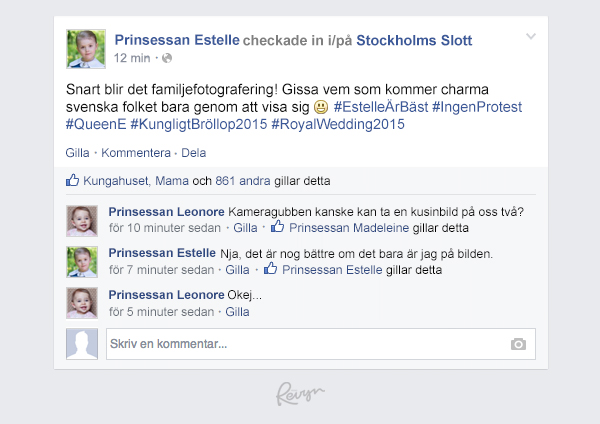The height and width of the screenshot is (424, 600).
Task: Open the #EstelleÄrBäst hashtag
Action: [x=381, y=107]
